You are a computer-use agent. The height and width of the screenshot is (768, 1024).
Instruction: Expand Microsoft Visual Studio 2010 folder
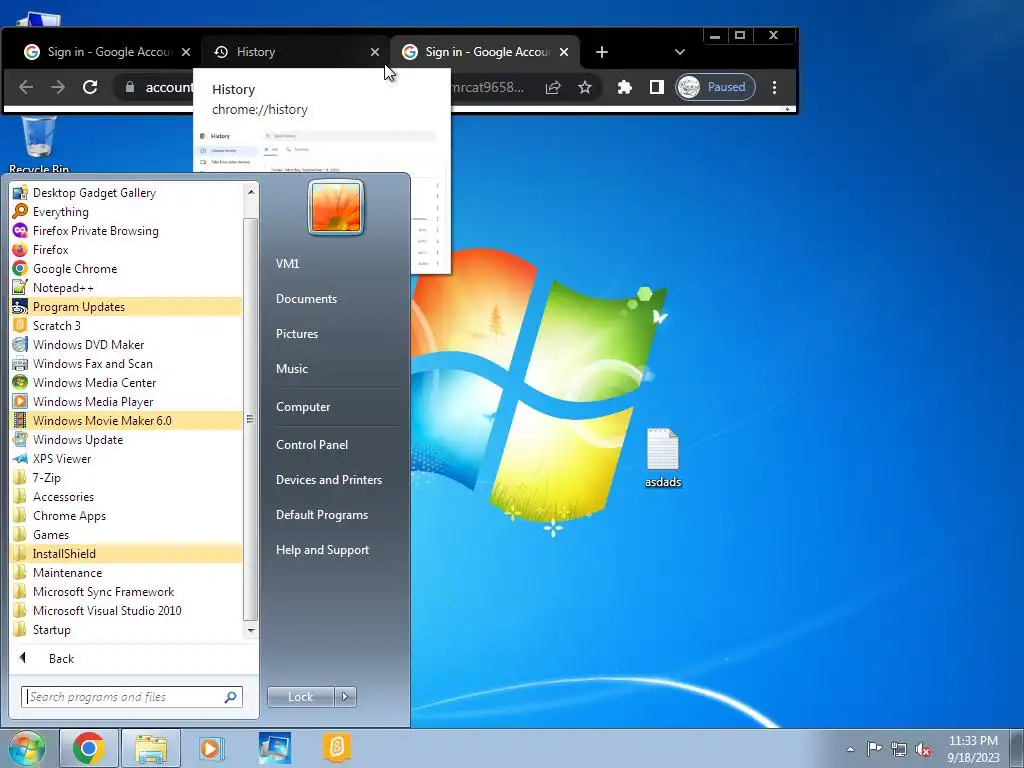coord(127,610)
